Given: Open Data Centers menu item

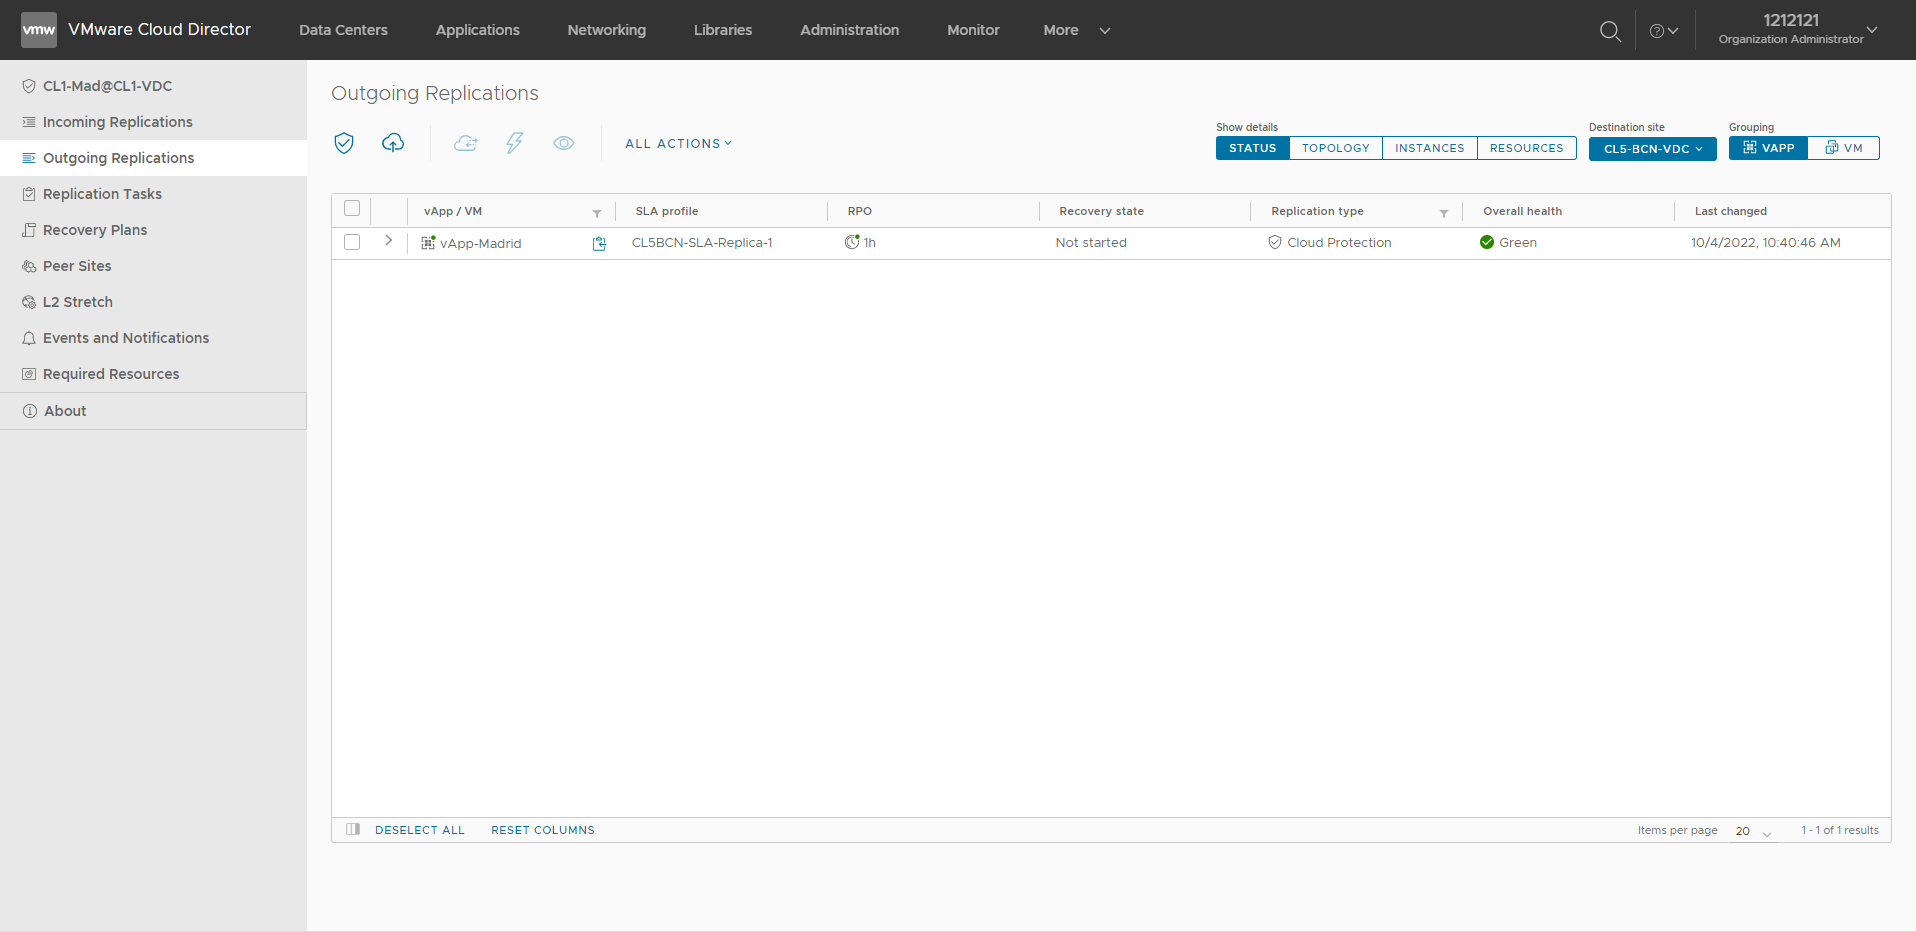Looking at the screenshot, I should [343, 30].
